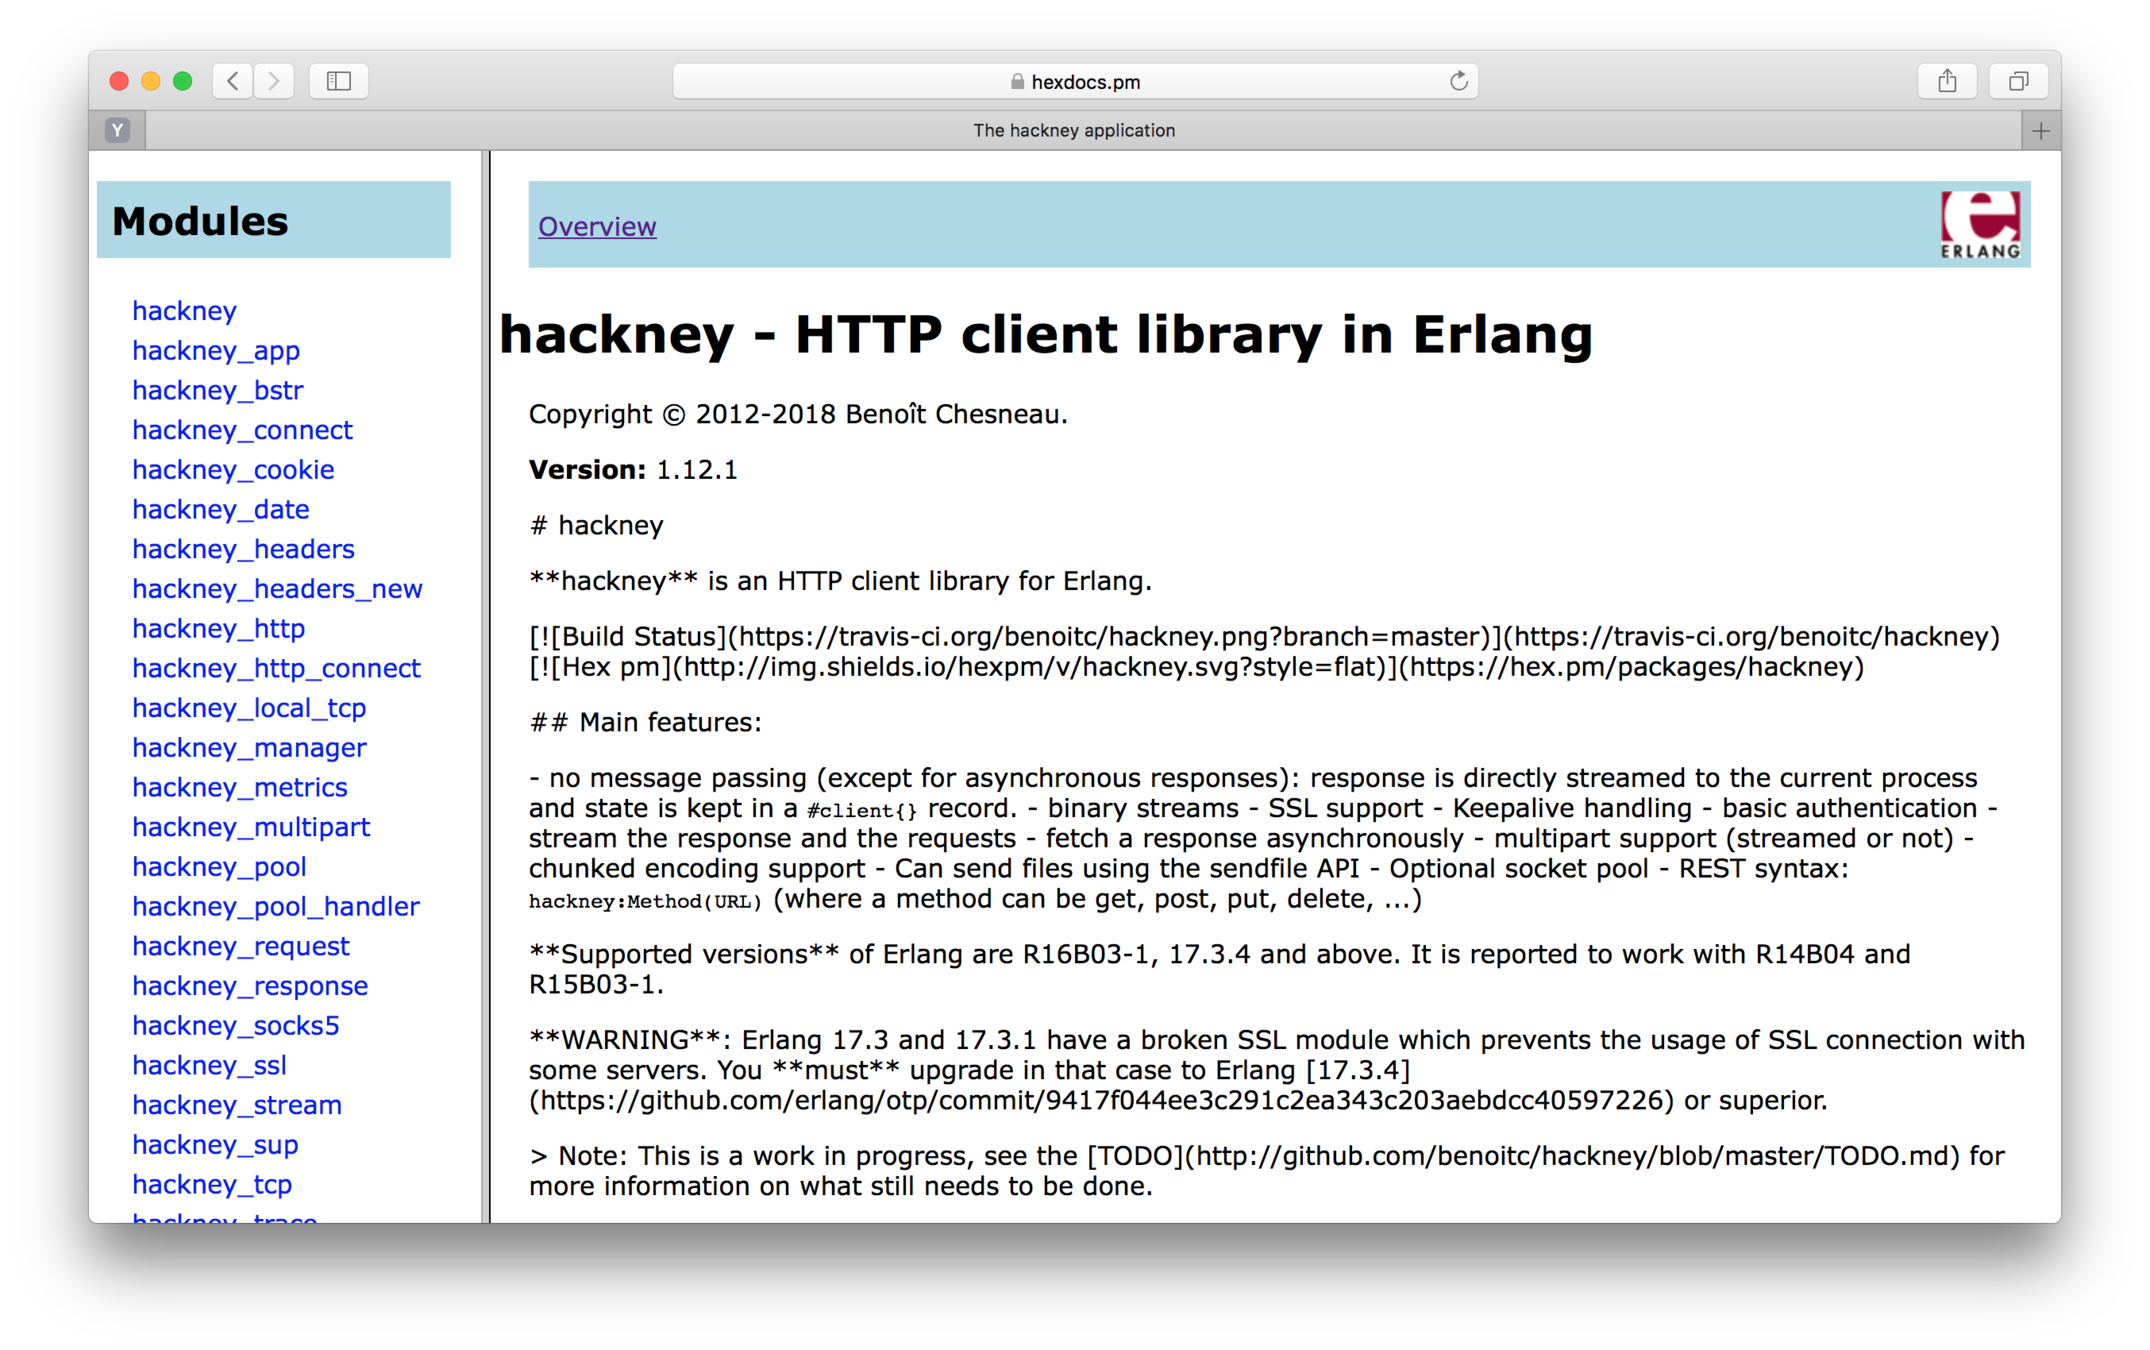Open hackney_headers_new module page

tap(277, 589)
